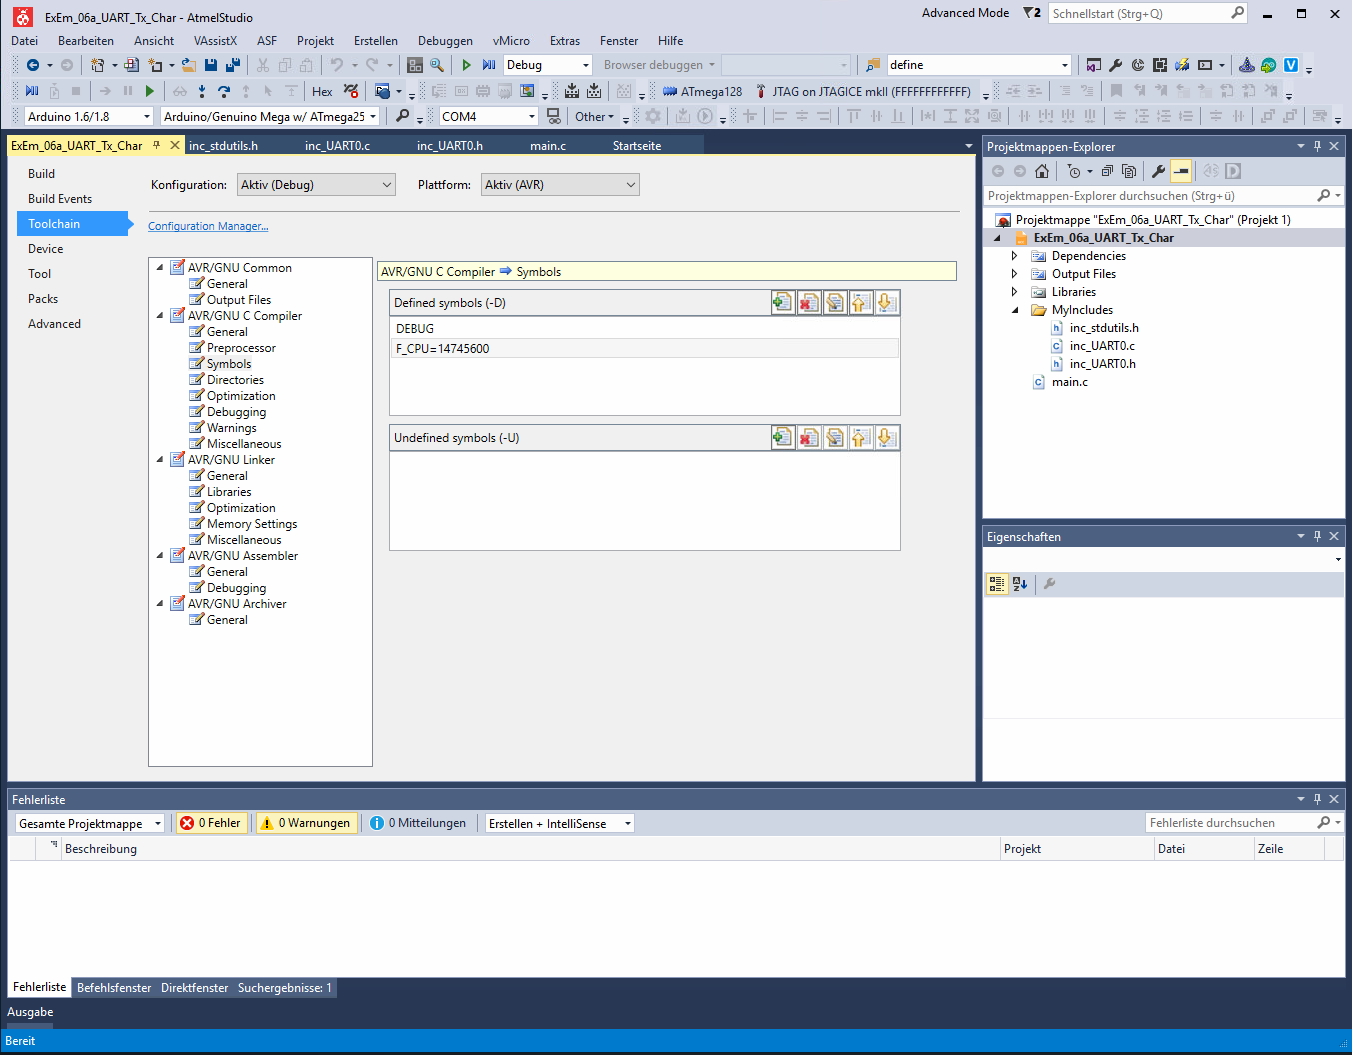
Task: Expand the Dependencies node in Projektmappen-Explorer
Action: pyautogui.click(x=1014, y=256)
